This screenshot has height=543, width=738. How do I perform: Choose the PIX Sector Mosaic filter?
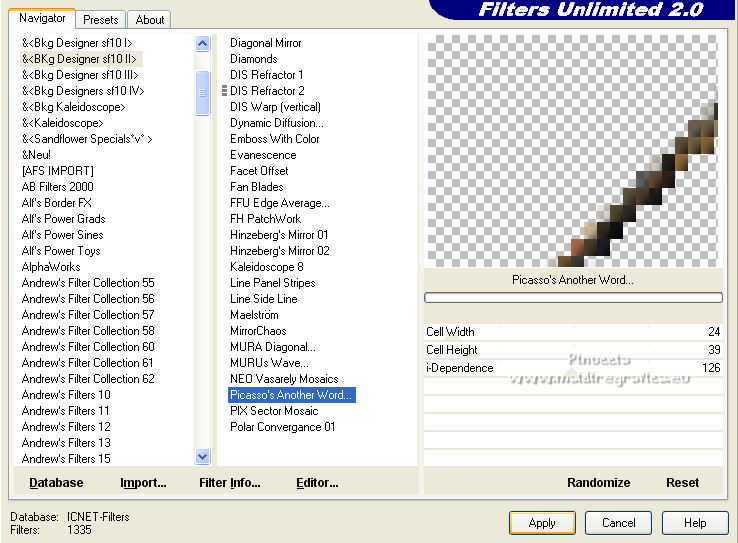(x=274, y=411)
